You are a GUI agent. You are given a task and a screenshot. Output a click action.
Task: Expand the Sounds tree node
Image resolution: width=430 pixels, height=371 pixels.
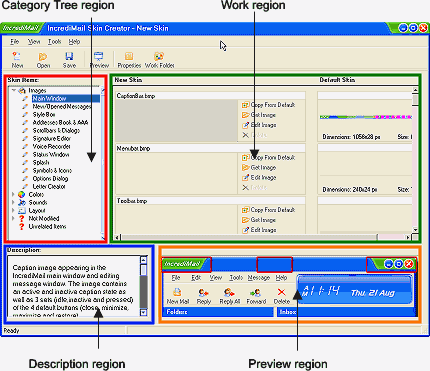coord(13,202)
